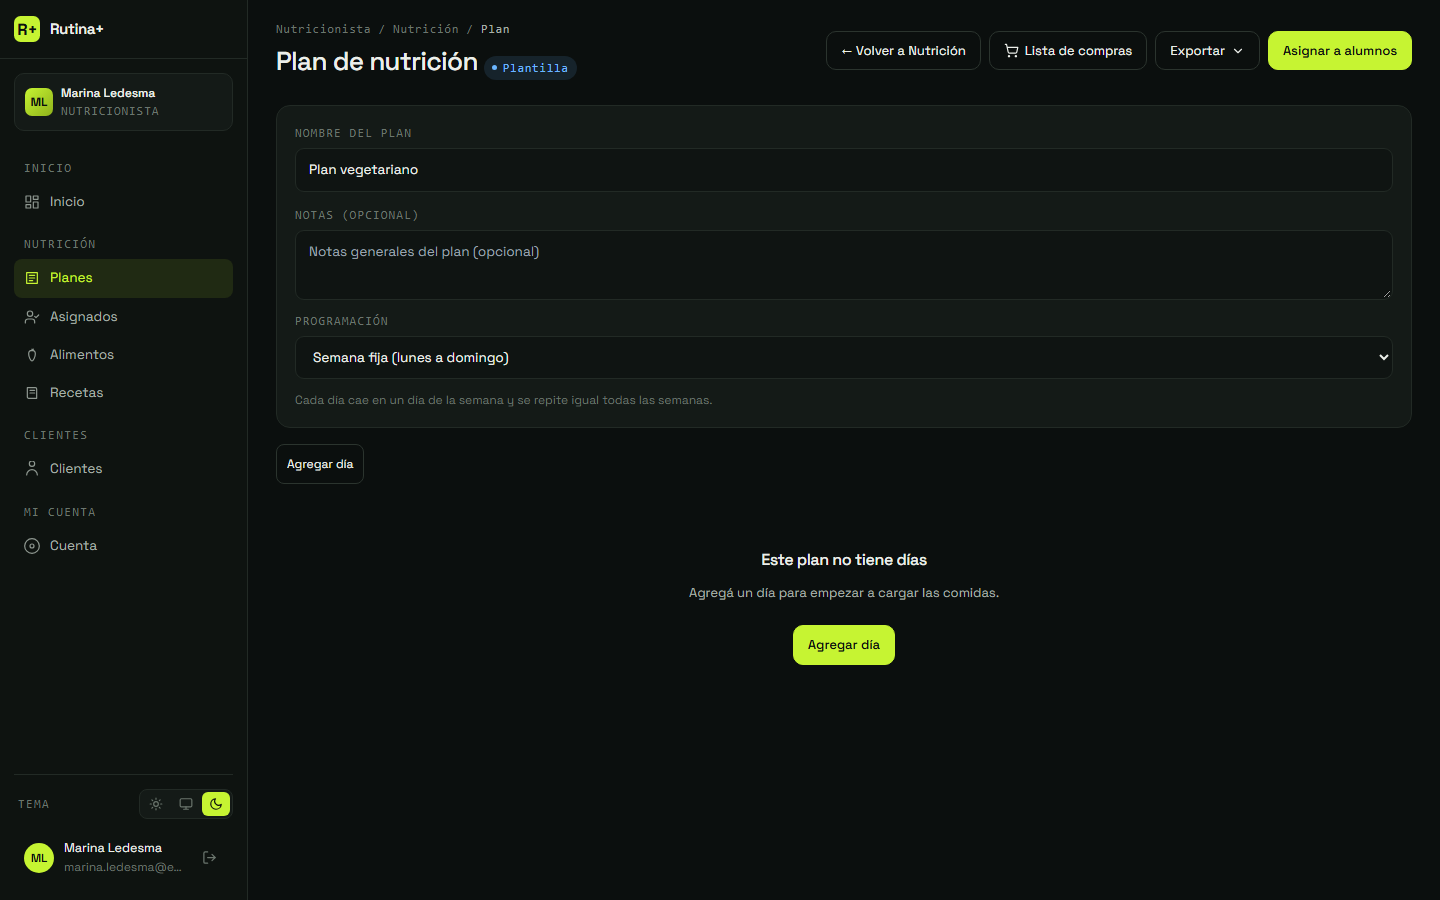1440x900 pixels.
Task: Click Nutricionista breadcrumb link
Action: (x=323, y=29)
